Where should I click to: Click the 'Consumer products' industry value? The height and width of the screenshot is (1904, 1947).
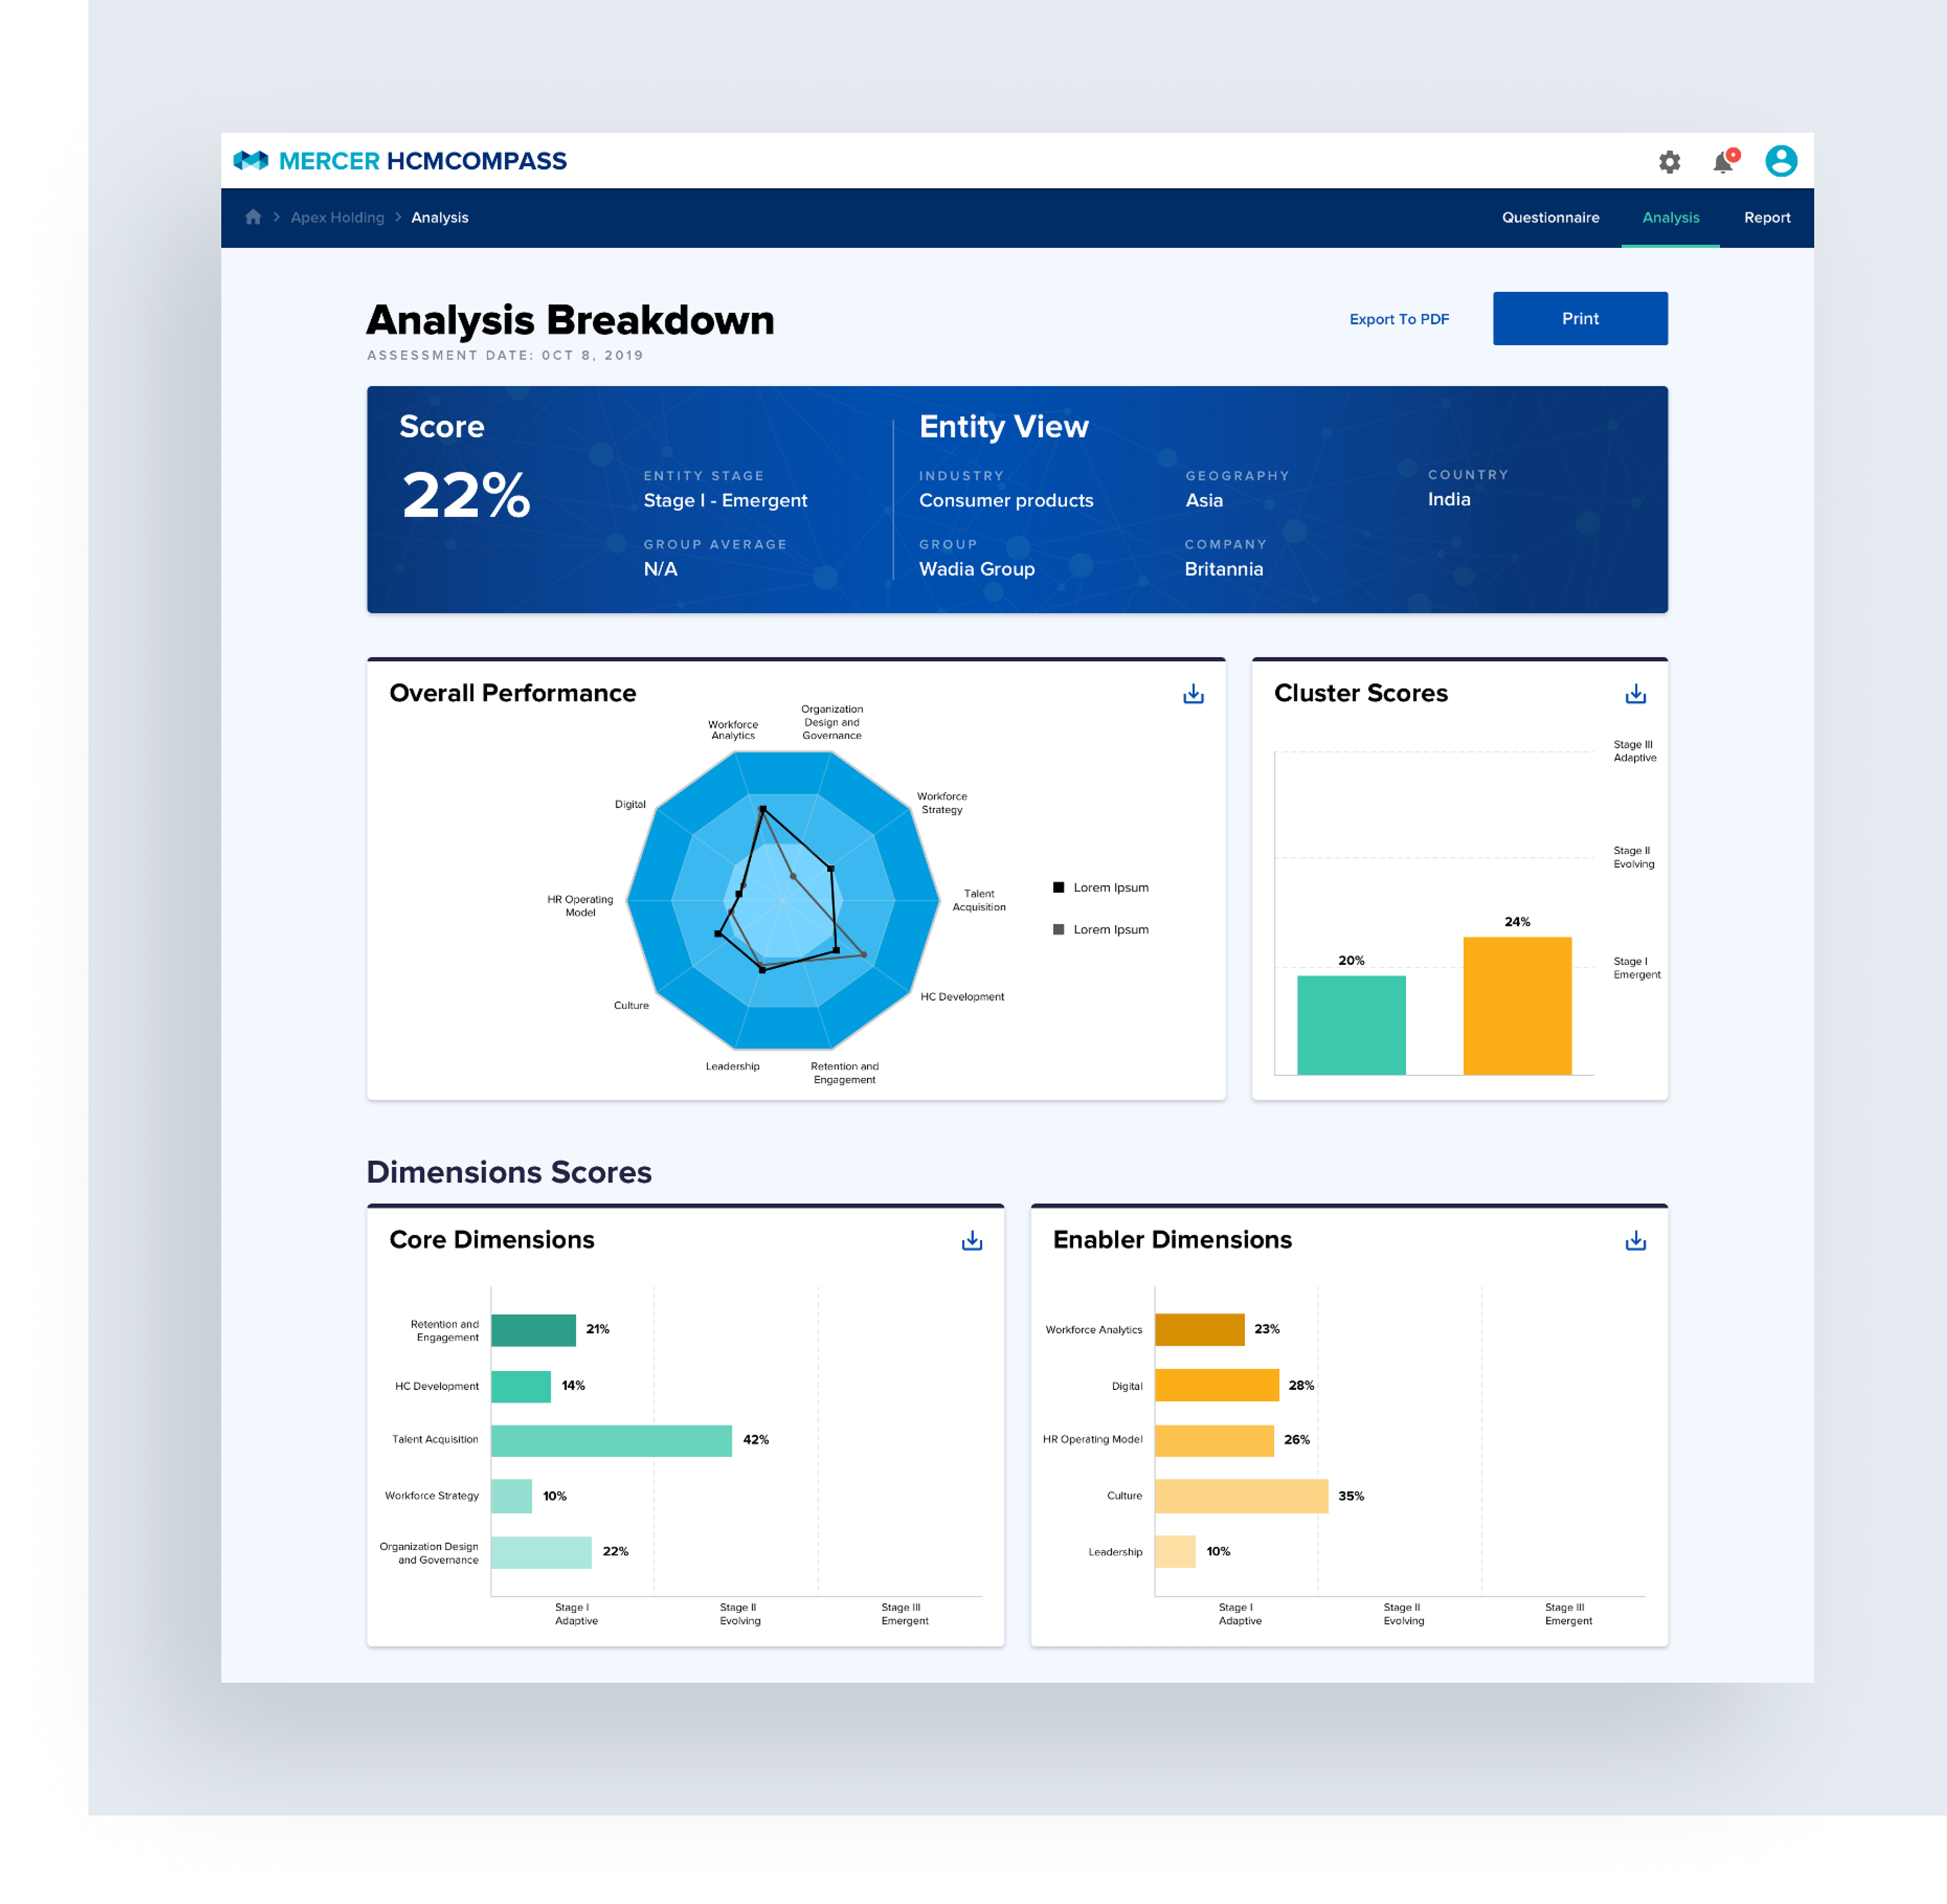1006,500
